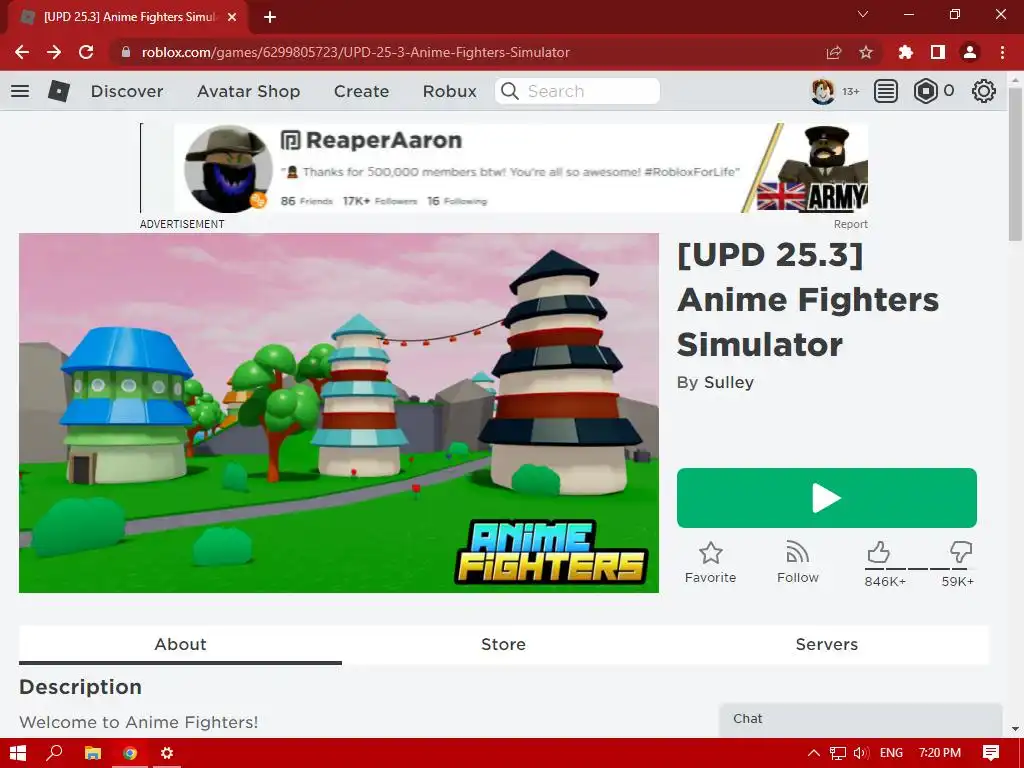Image resolution: width=1024 pixels, height=768 pixels.
Task: Start the game with green Play button
Action: (x=827, y=498)
